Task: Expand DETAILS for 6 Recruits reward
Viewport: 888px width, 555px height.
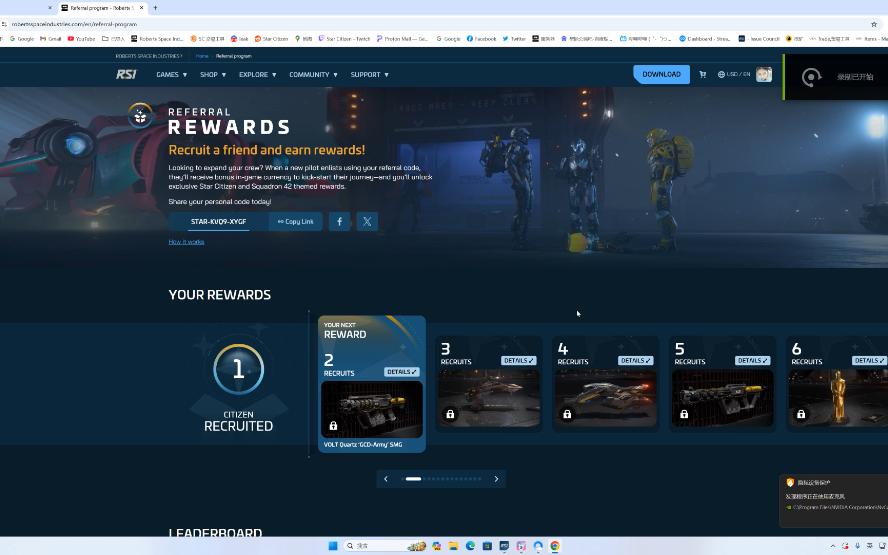Action: [x=869, y=360]
